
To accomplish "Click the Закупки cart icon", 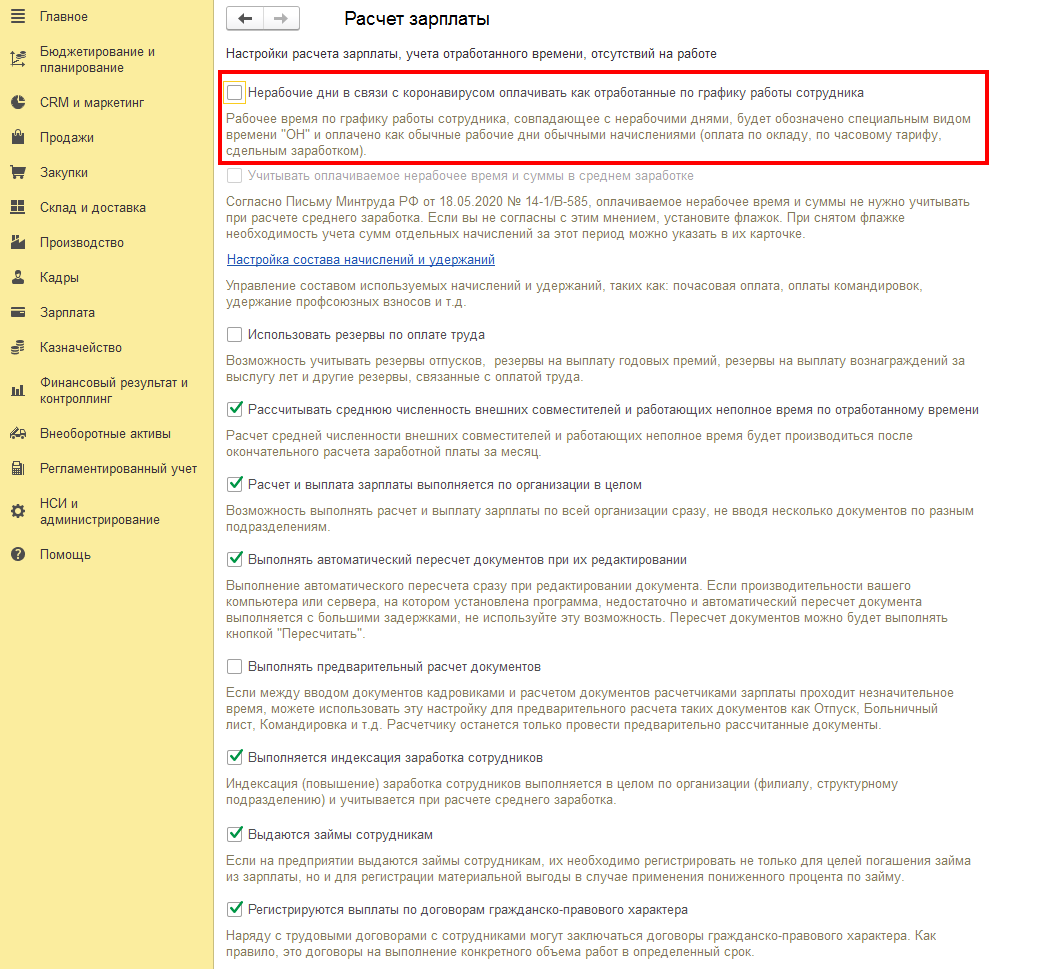I will tap(18, 172).
